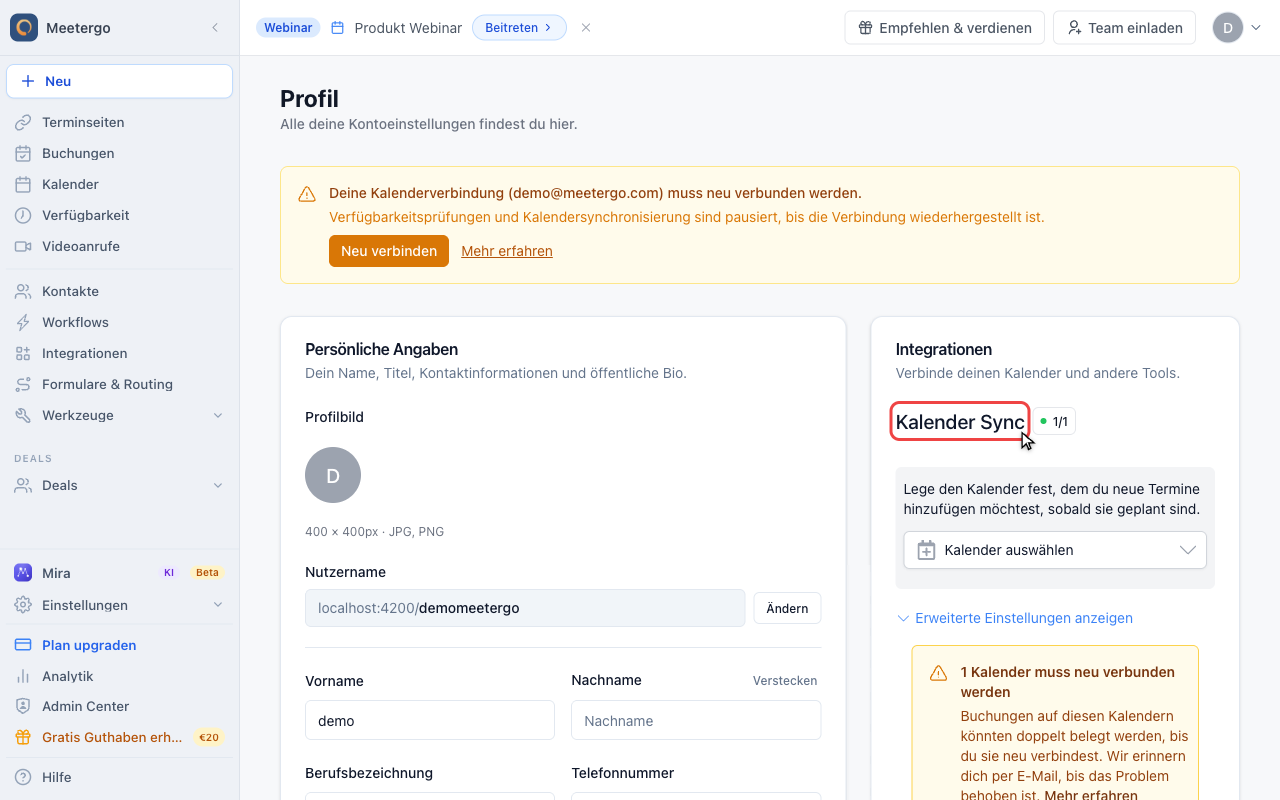1280x800 pixels.
Task: Click Ändern next to username
Action: point(787,608)
